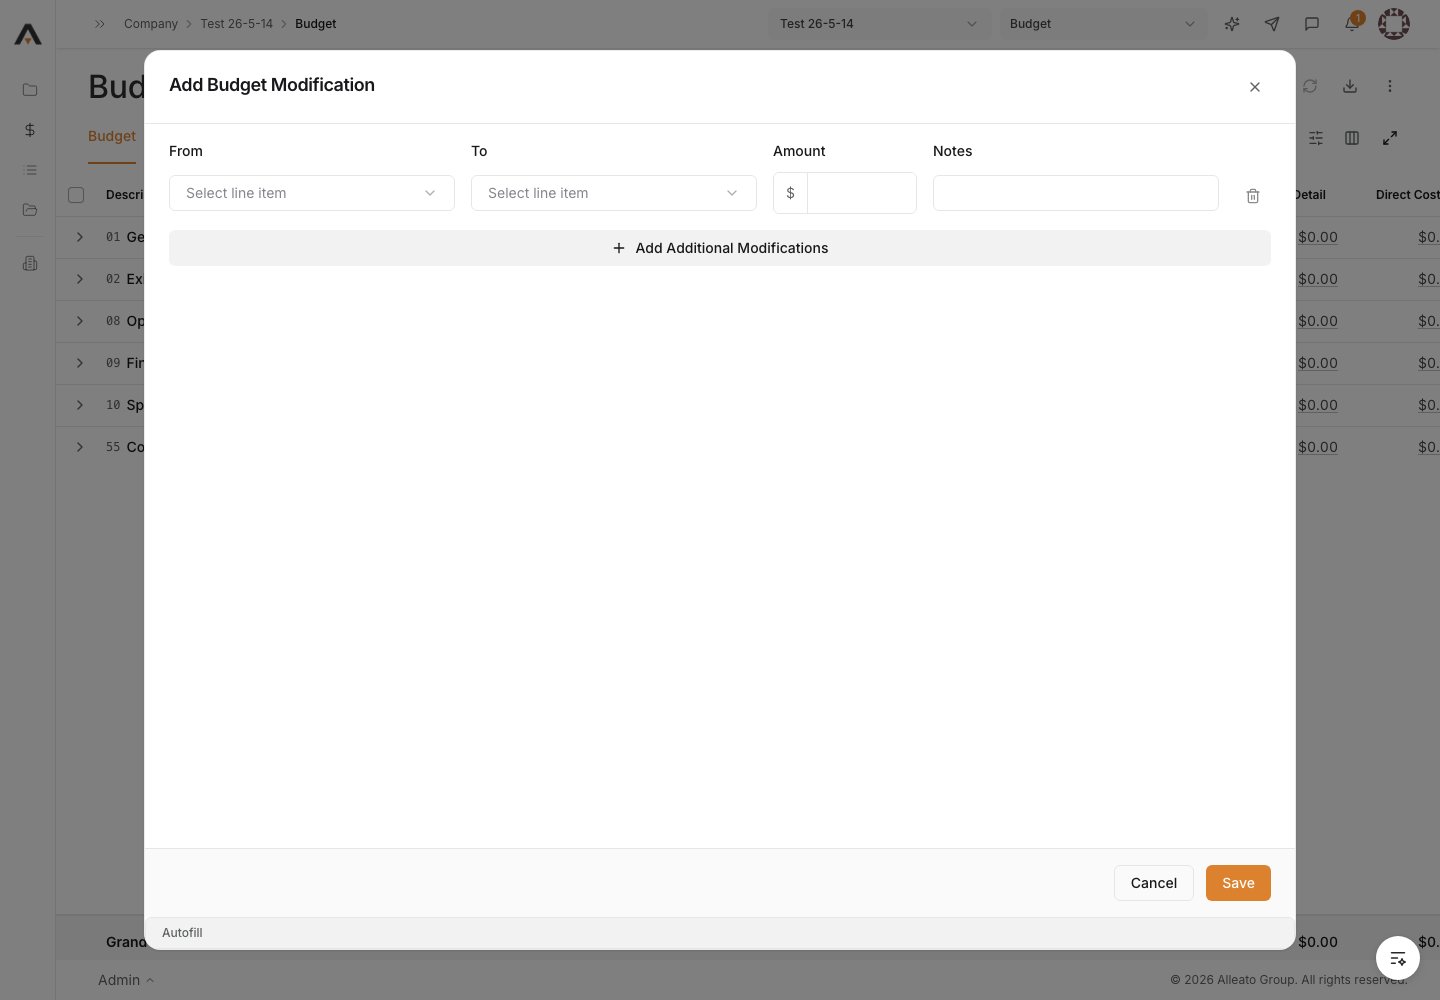The height and width of the screenshot is (1000, 1440).
Task: Open the filter sliders icon
Action: click(x=1316, y=138)
